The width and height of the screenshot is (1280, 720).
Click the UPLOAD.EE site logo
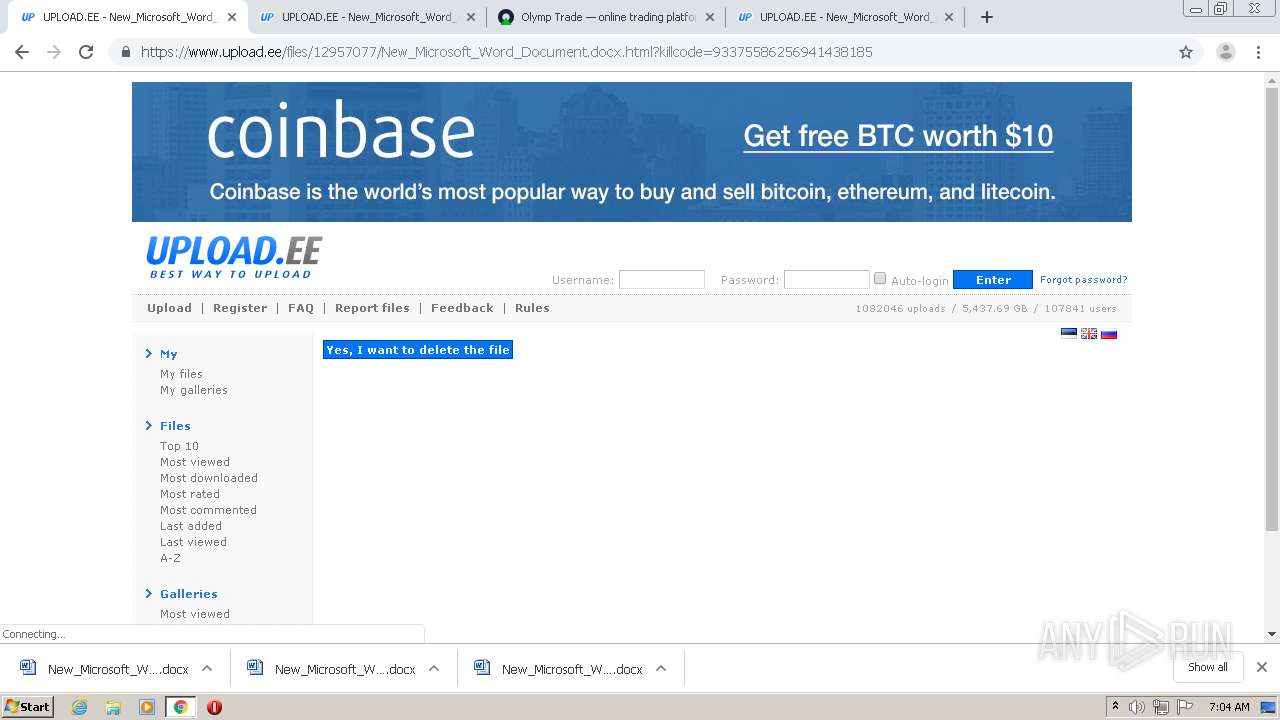[234, 257]
